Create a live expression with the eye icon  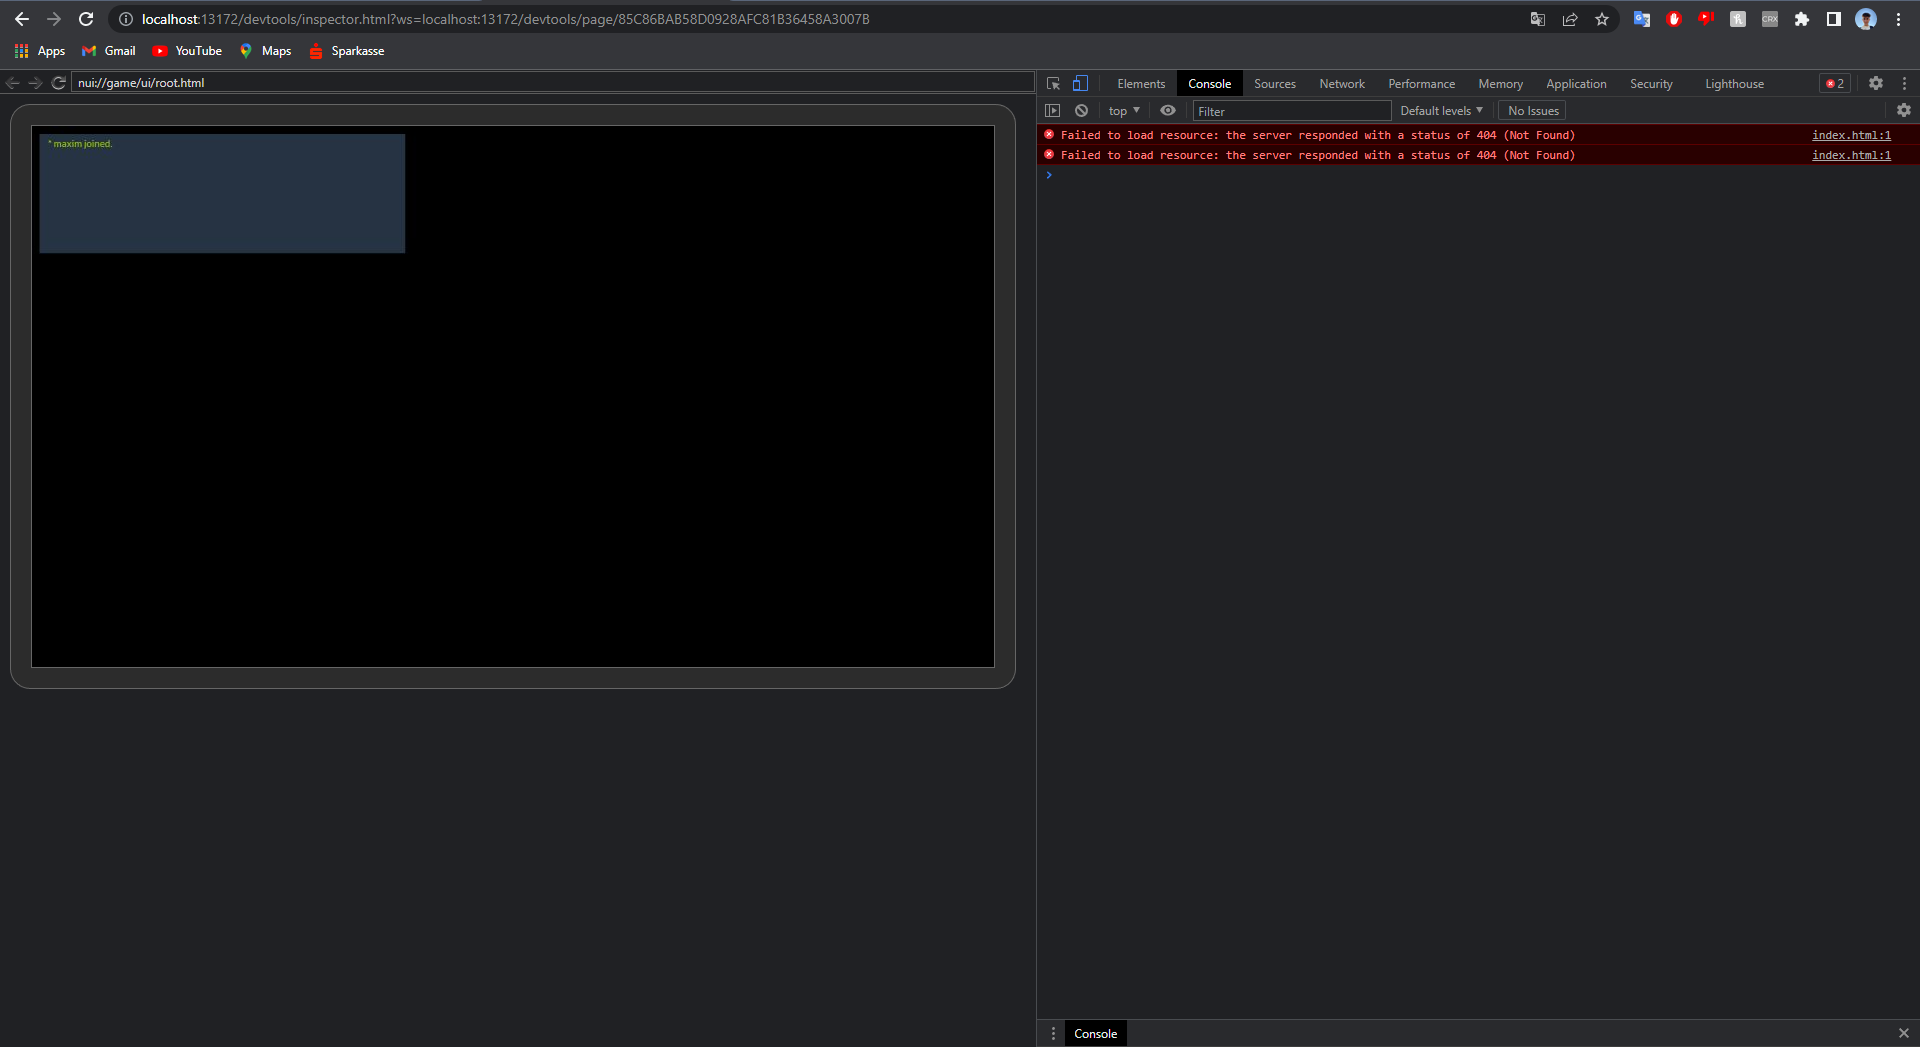(x=1167, y=110)
